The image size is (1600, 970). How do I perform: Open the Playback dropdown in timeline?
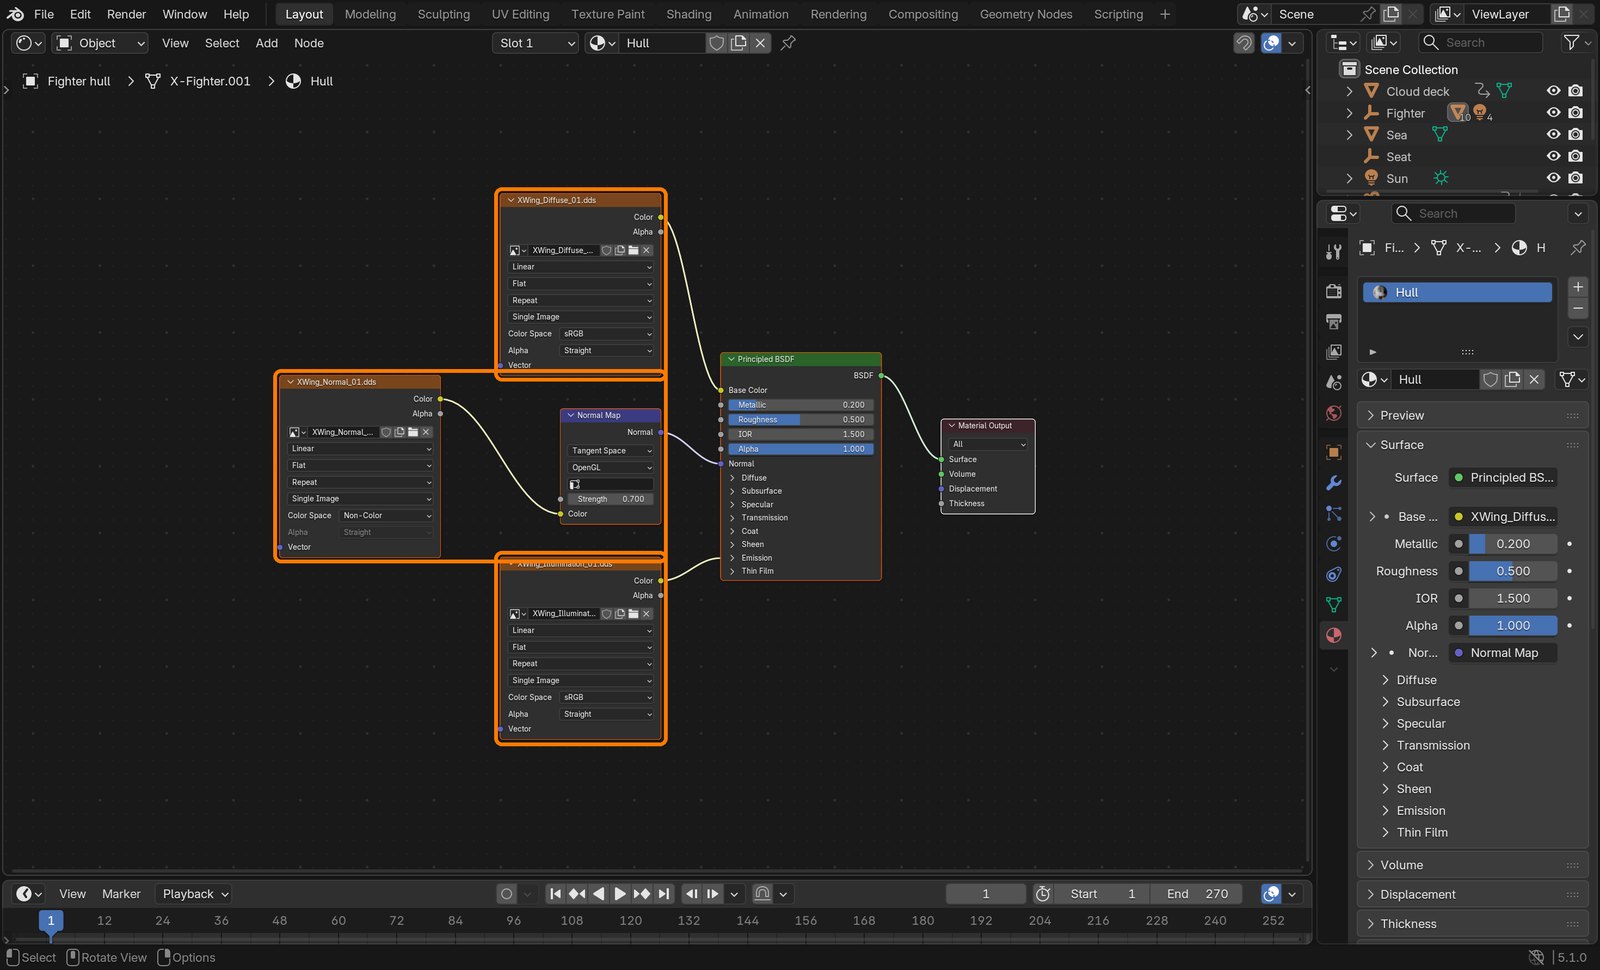point(196,894)
